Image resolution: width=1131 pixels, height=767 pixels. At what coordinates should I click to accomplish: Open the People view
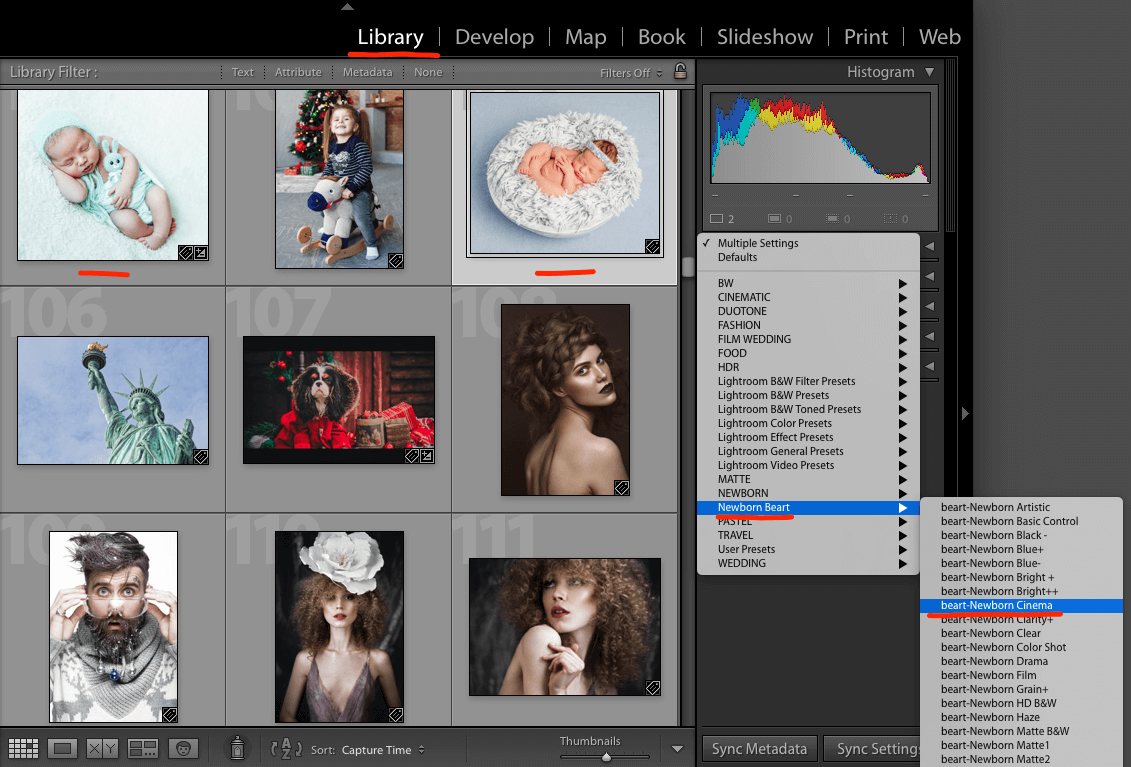coord(184,748)
